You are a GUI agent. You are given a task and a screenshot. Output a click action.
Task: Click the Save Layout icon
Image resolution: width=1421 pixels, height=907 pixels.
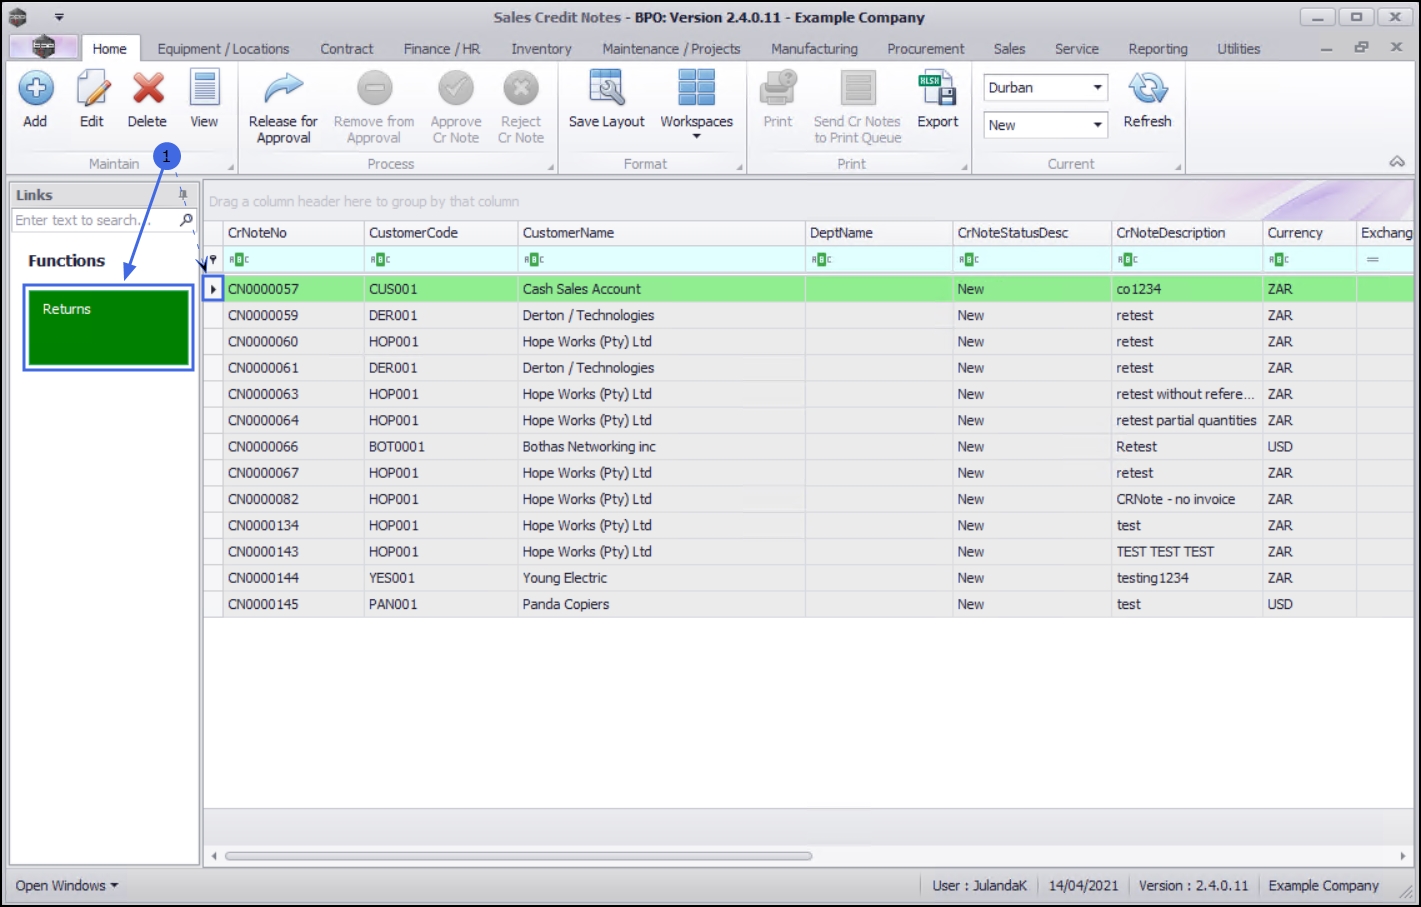606,89
